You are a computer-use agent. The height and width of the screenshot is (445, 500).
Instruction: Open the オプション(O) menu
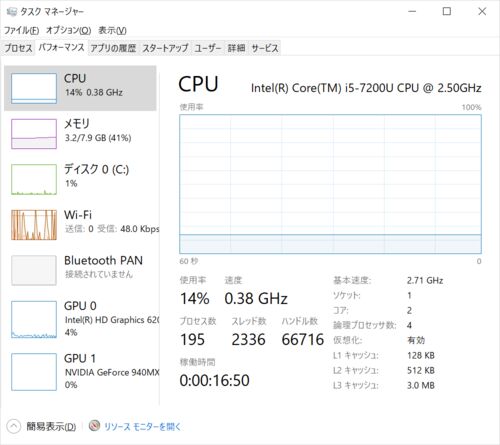[x=68, y=30]
